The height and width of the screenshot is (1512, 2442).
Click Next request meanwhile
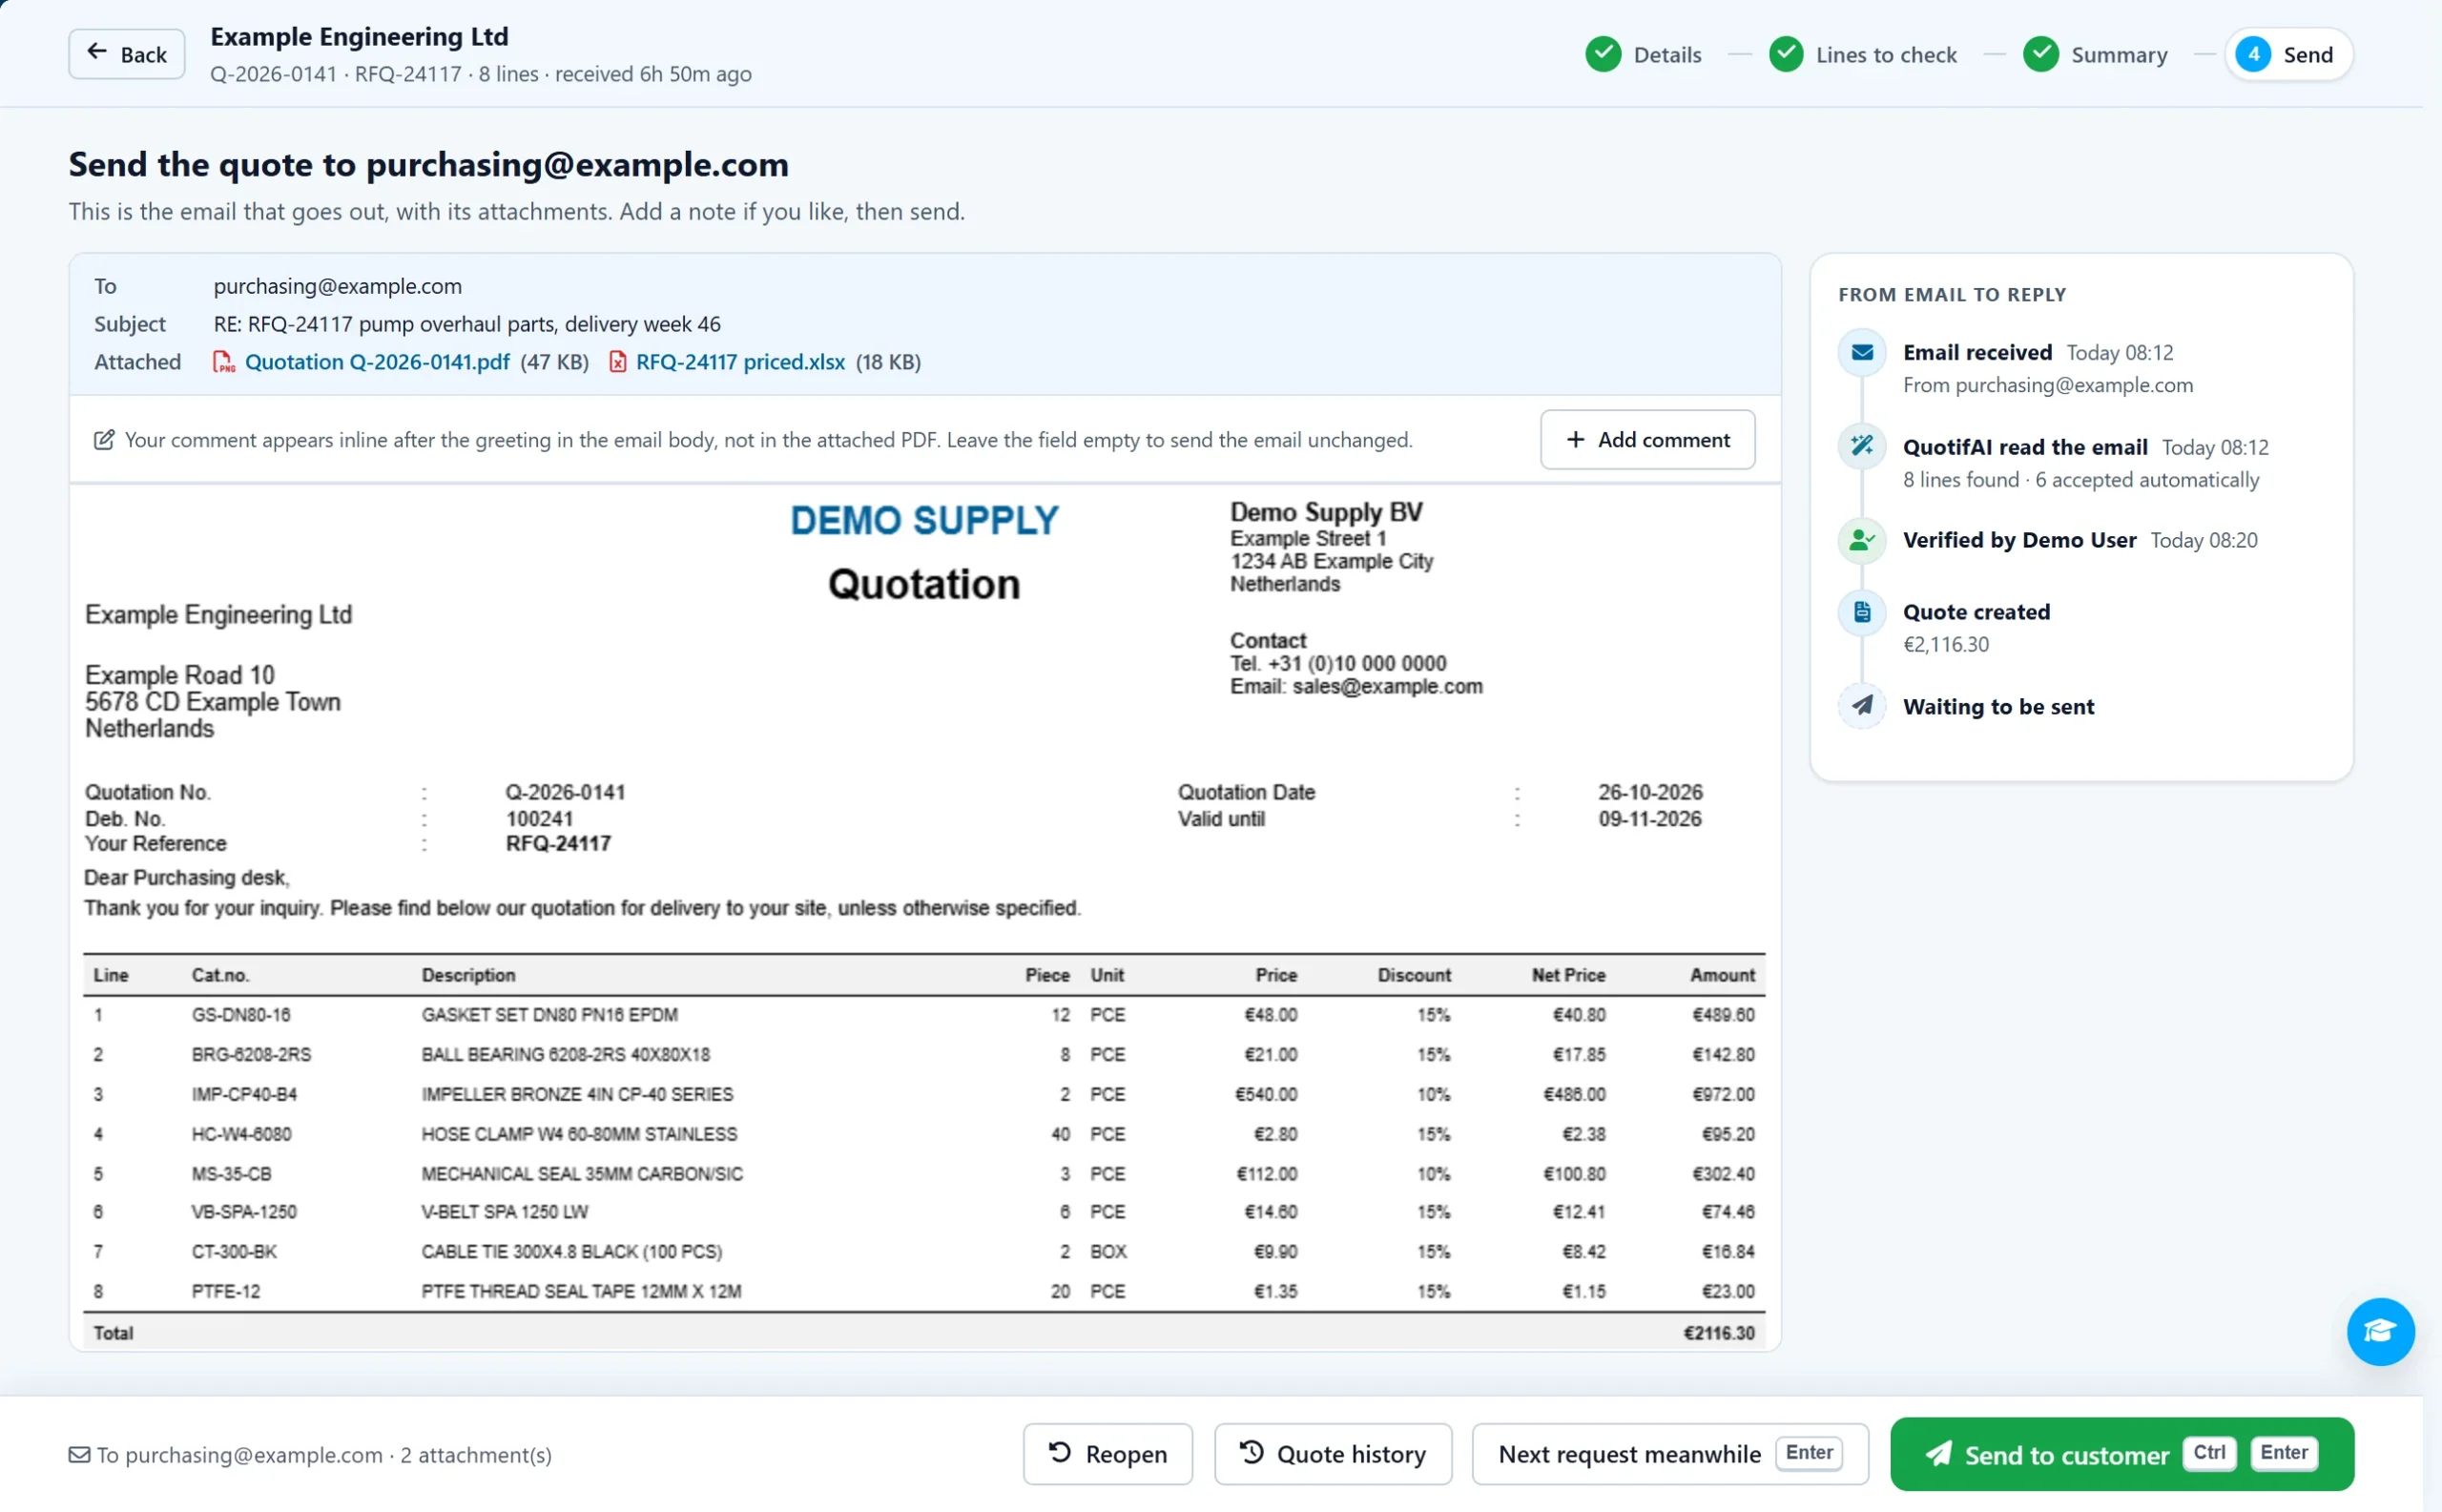pos(1669,1454)
